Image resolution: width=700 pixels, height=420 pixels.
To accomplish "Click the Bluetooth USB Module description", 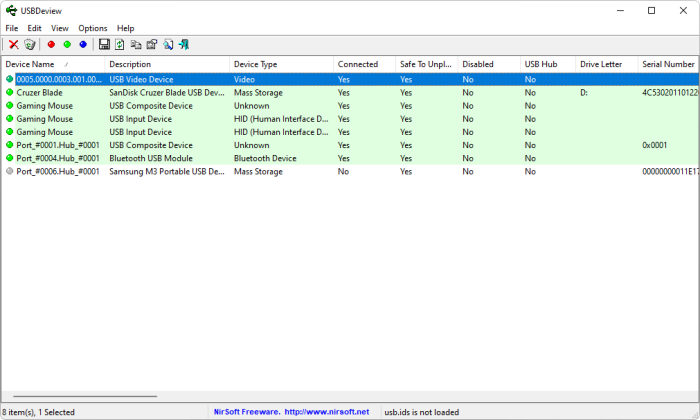I will (x=151, y=158).
